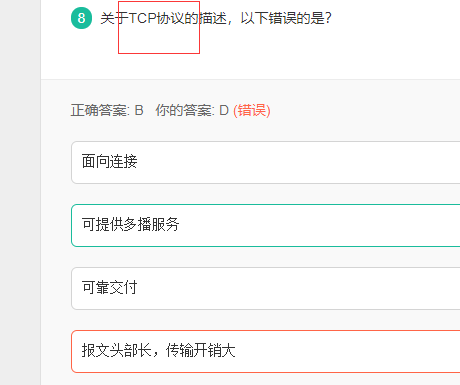Click the gray left sidebar strip
This screenshot has height=385, width=460.
[x=20, y=192]
